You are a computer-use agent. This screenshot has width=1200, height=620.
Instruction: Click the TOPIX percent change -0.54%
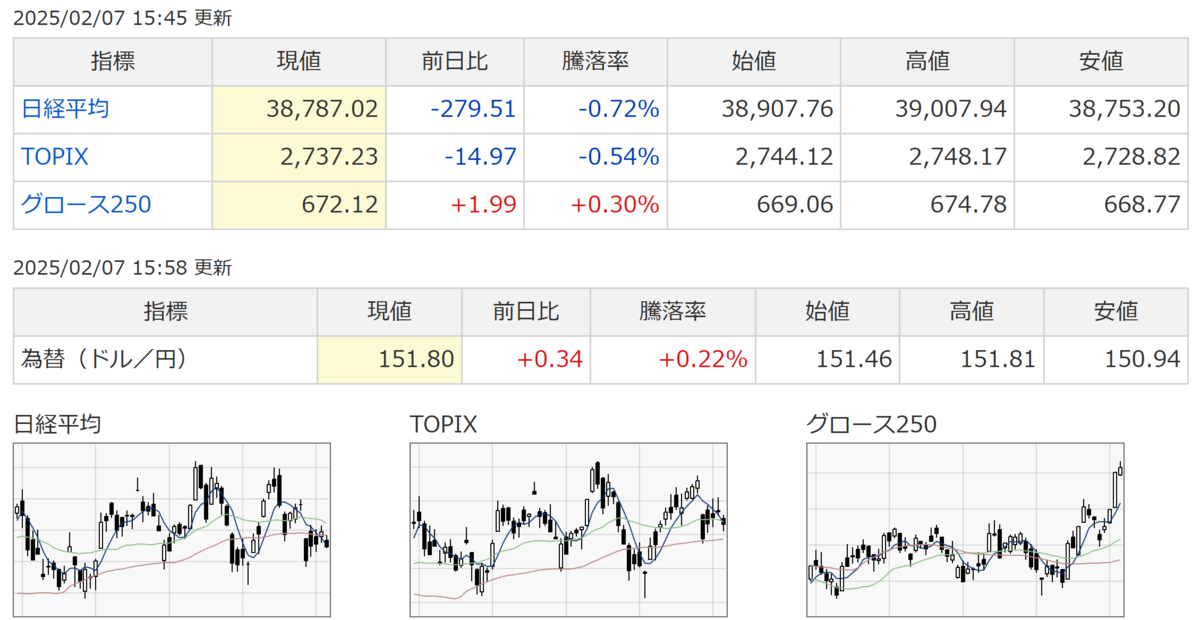(619, 157)
